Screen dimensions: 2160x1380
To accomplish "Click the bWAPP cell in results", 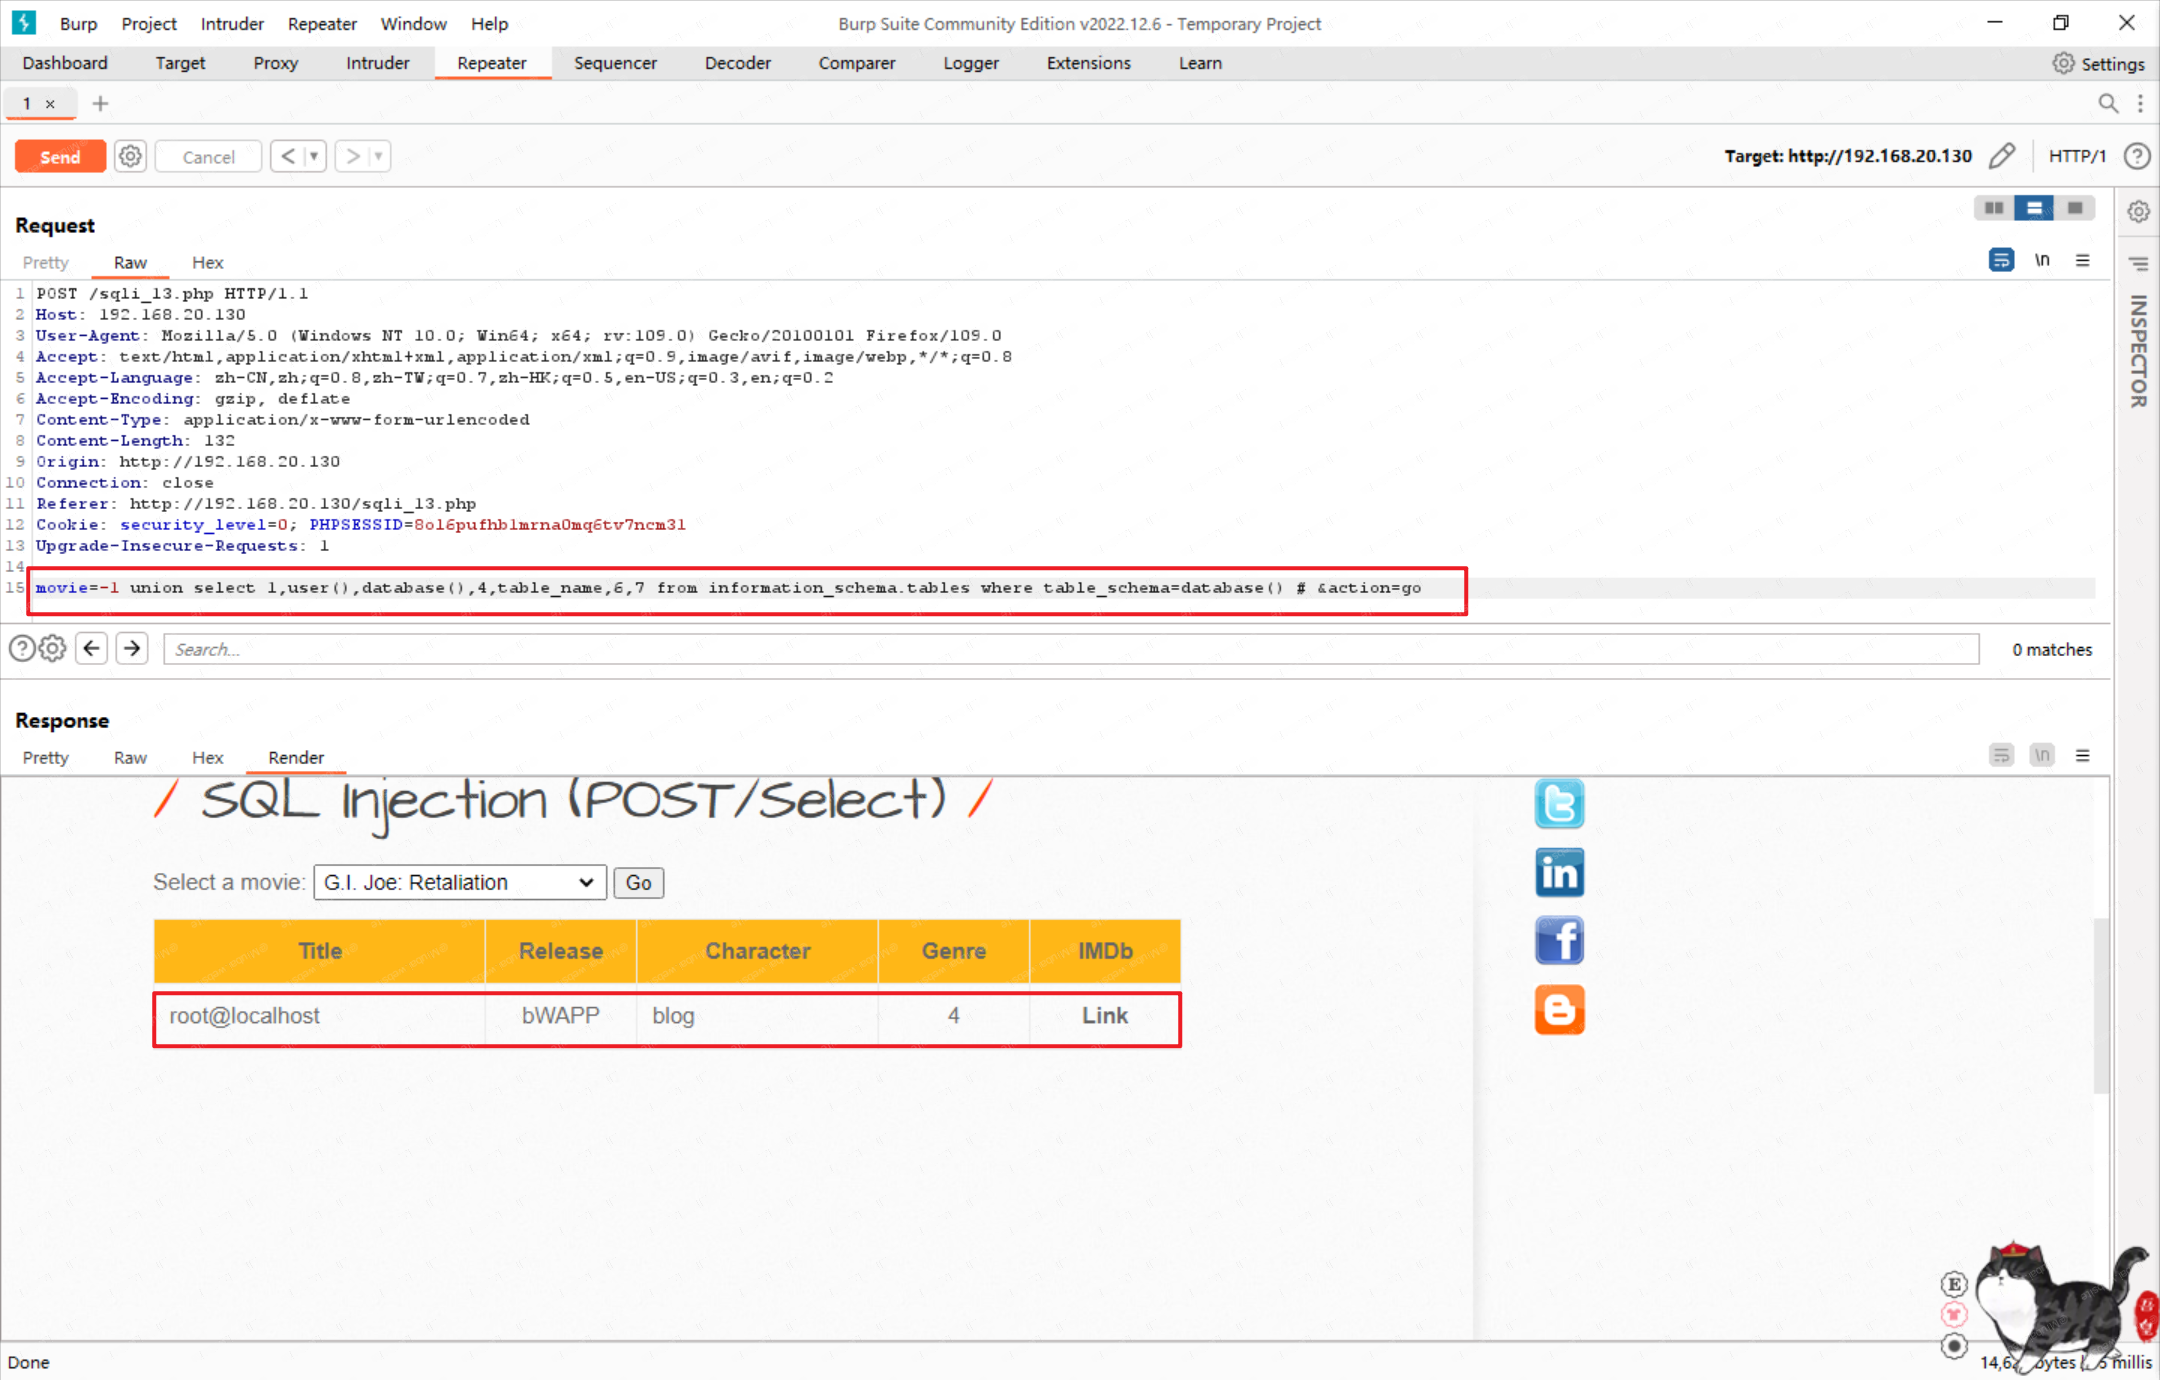I will pyautogui.click(x=560, y=1015).
